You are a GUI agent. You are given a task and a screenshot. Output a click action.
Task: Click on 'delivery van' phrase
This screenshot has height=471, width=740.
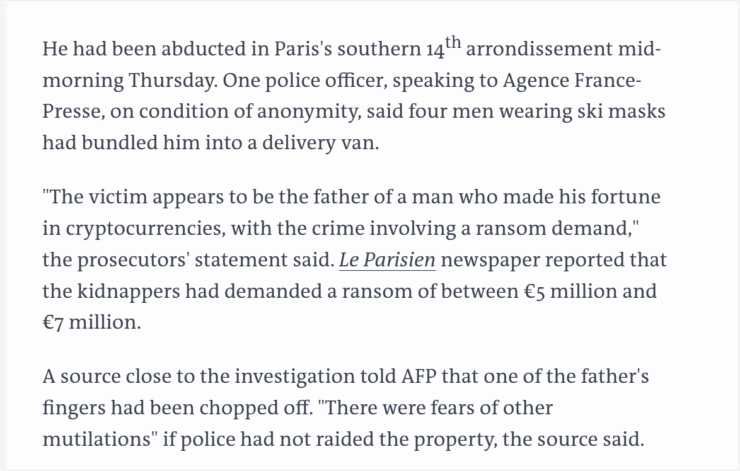[319, 143]
